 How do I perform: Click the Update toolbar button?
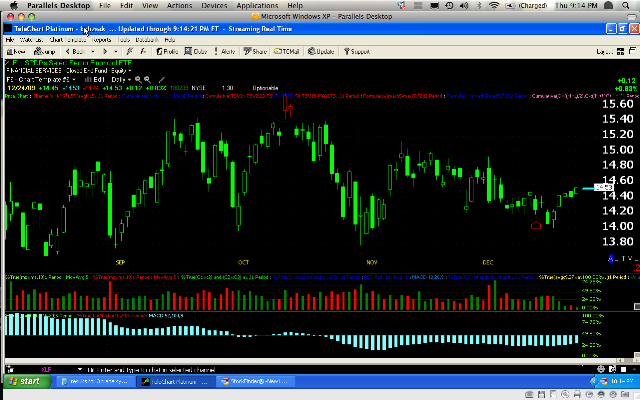[321, 51]
